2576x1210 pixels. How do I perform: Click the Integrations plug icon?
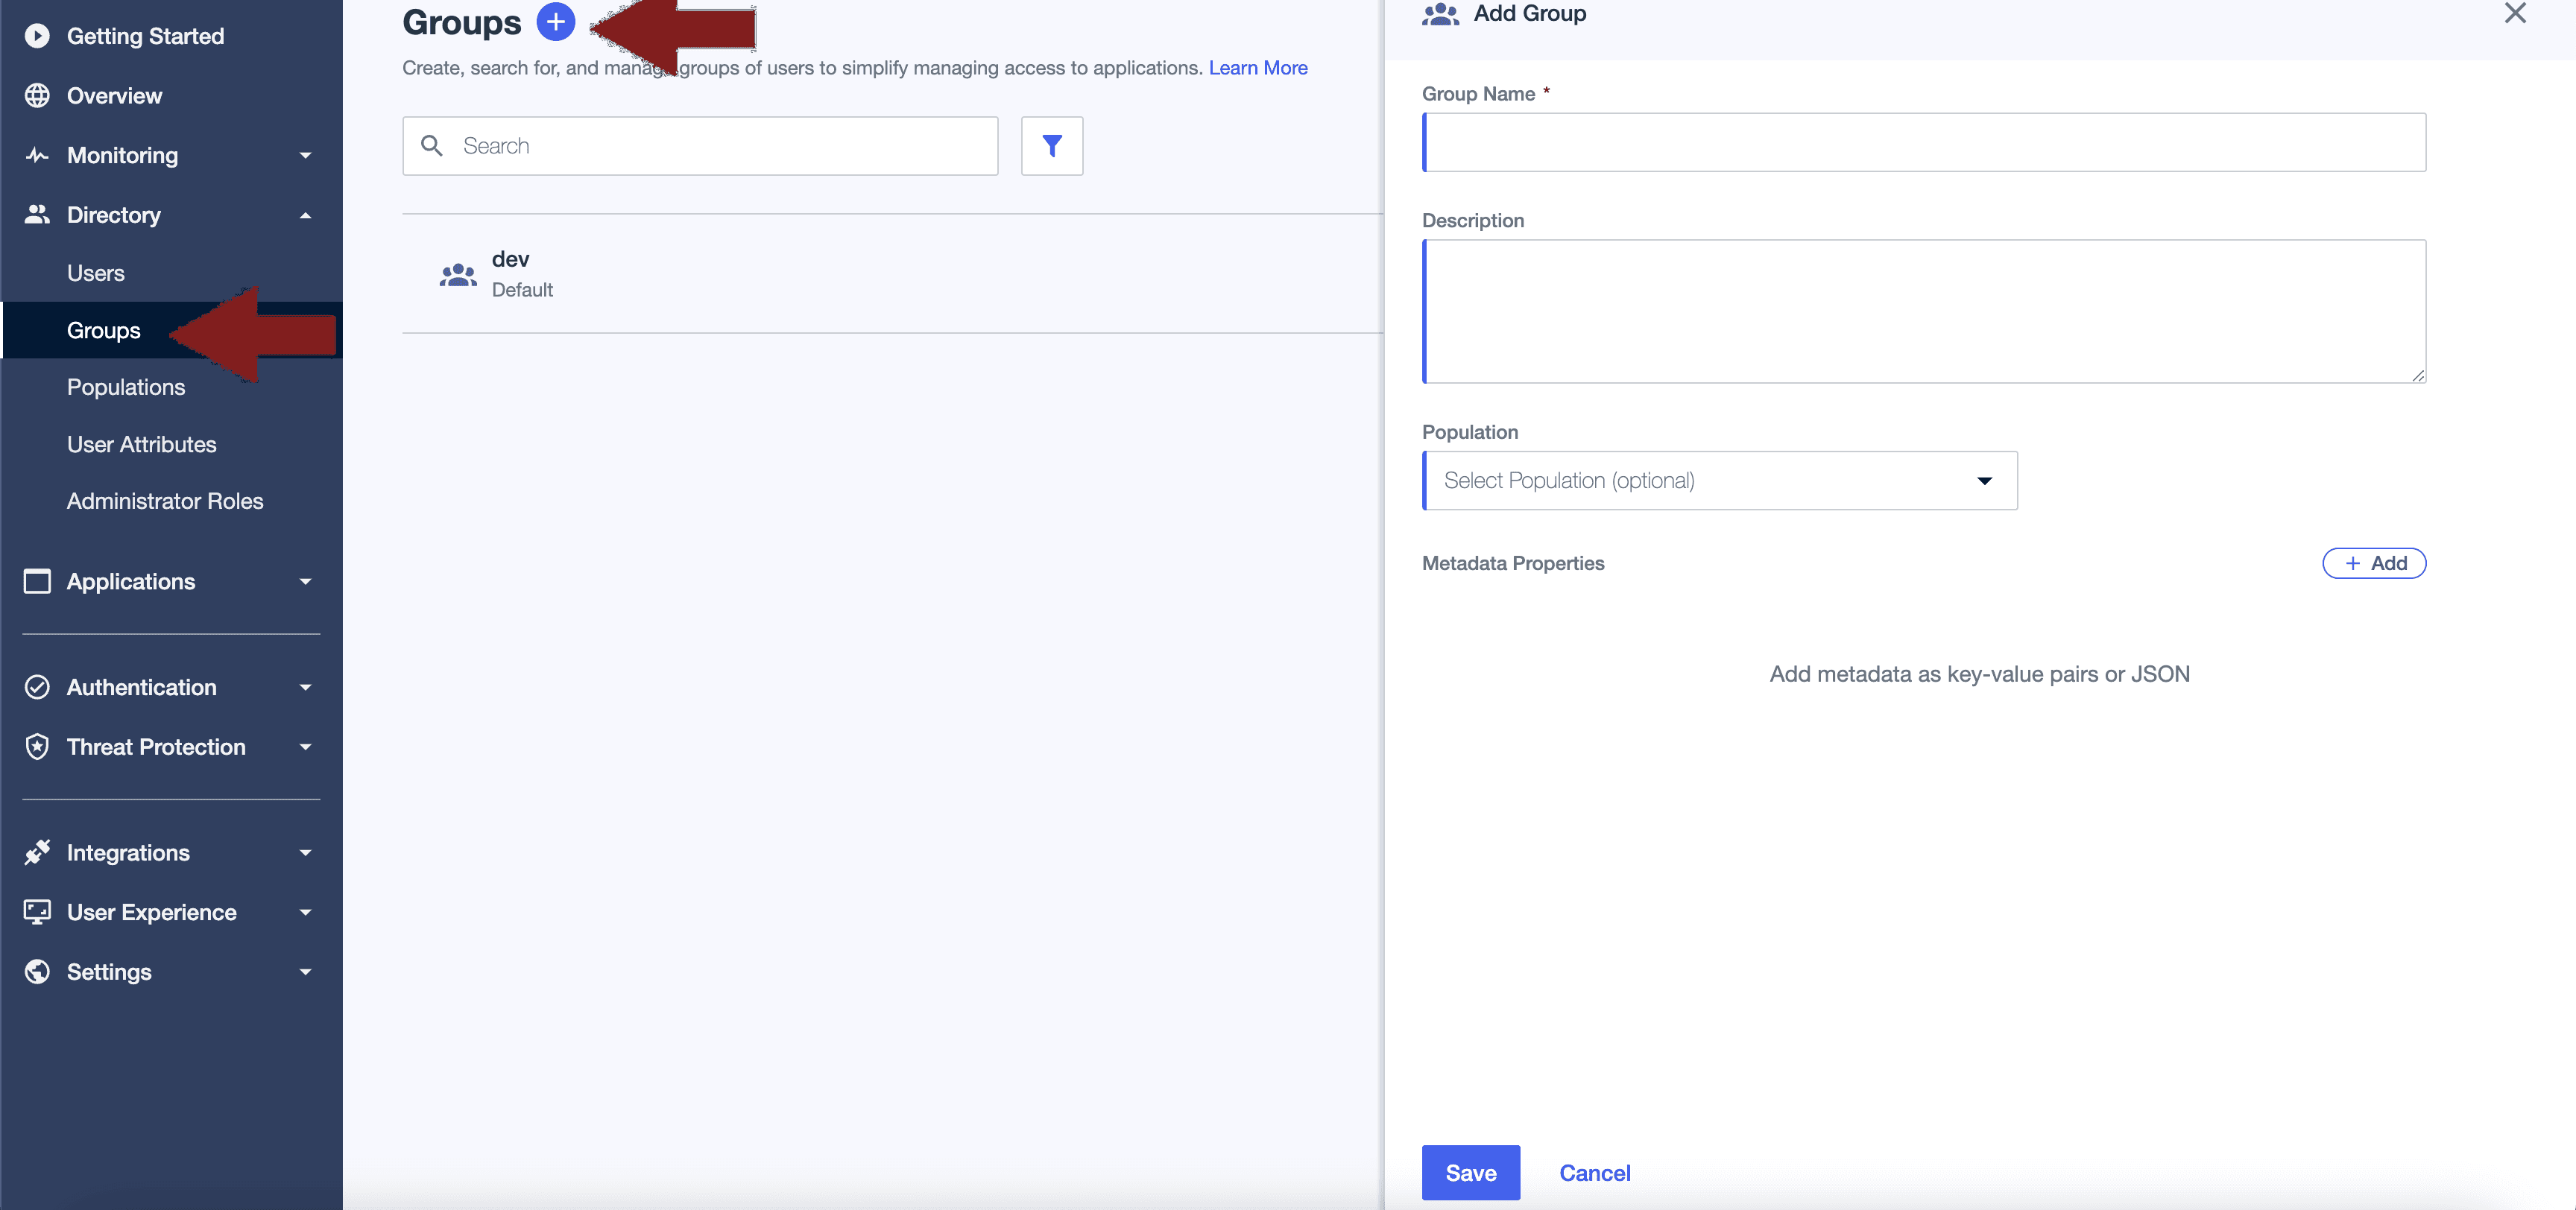point(37,853)
